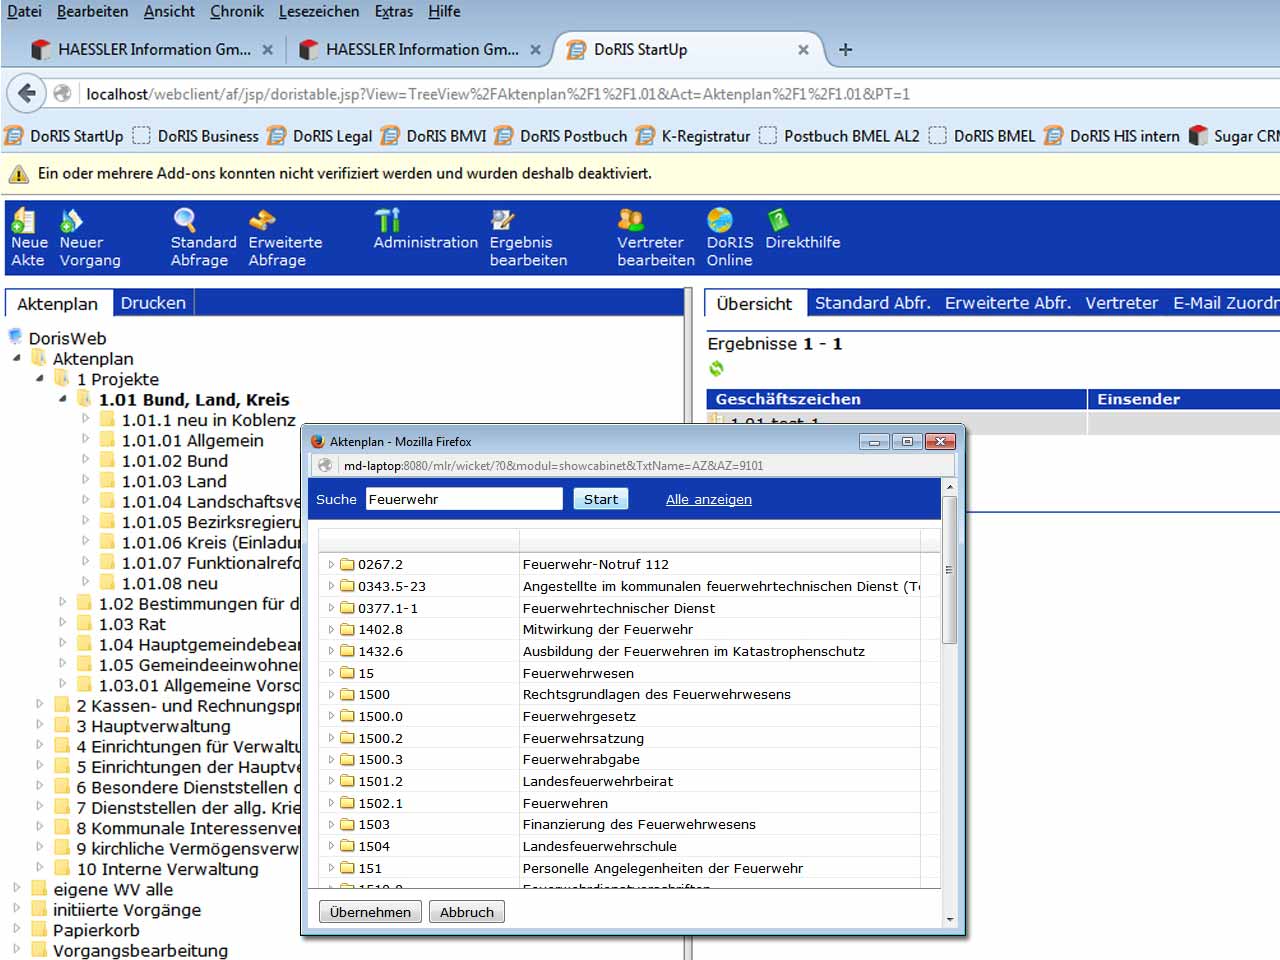This screenshot has width=1280, height=960.
Task: Switch to the Erweiterte Abfr. tab
Action: (1008, 303)
